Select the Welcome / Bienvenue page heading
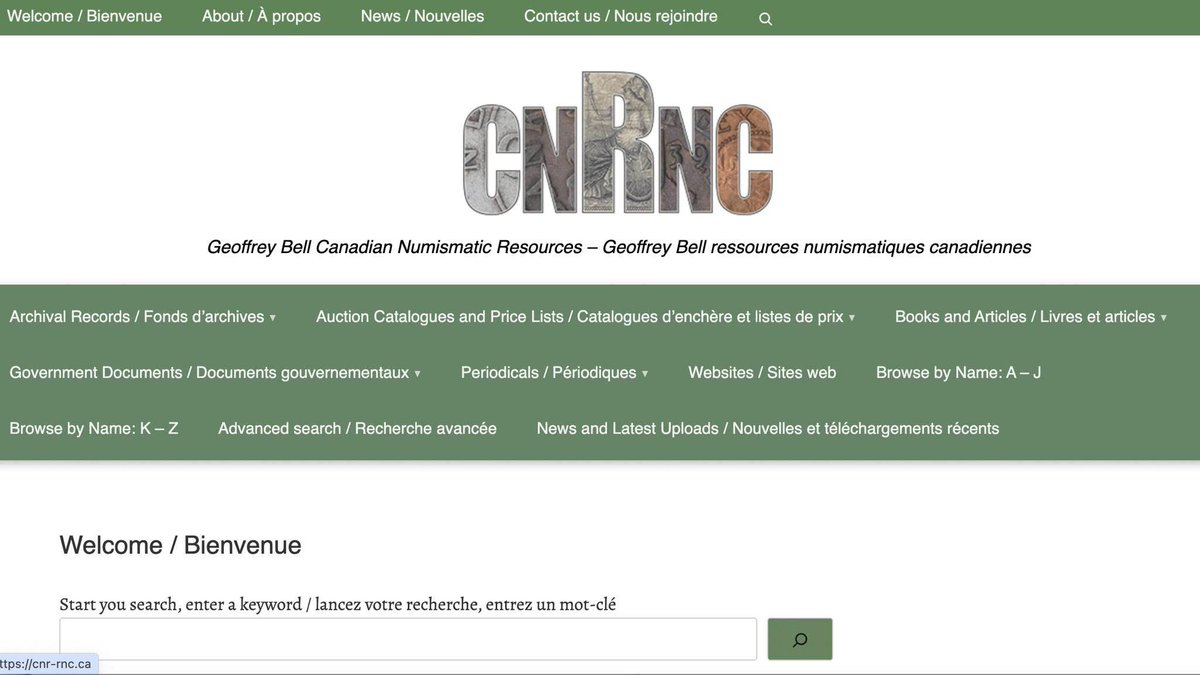Image resolution: width=1200 pixels, height=675 pixels. click(180, 545)
